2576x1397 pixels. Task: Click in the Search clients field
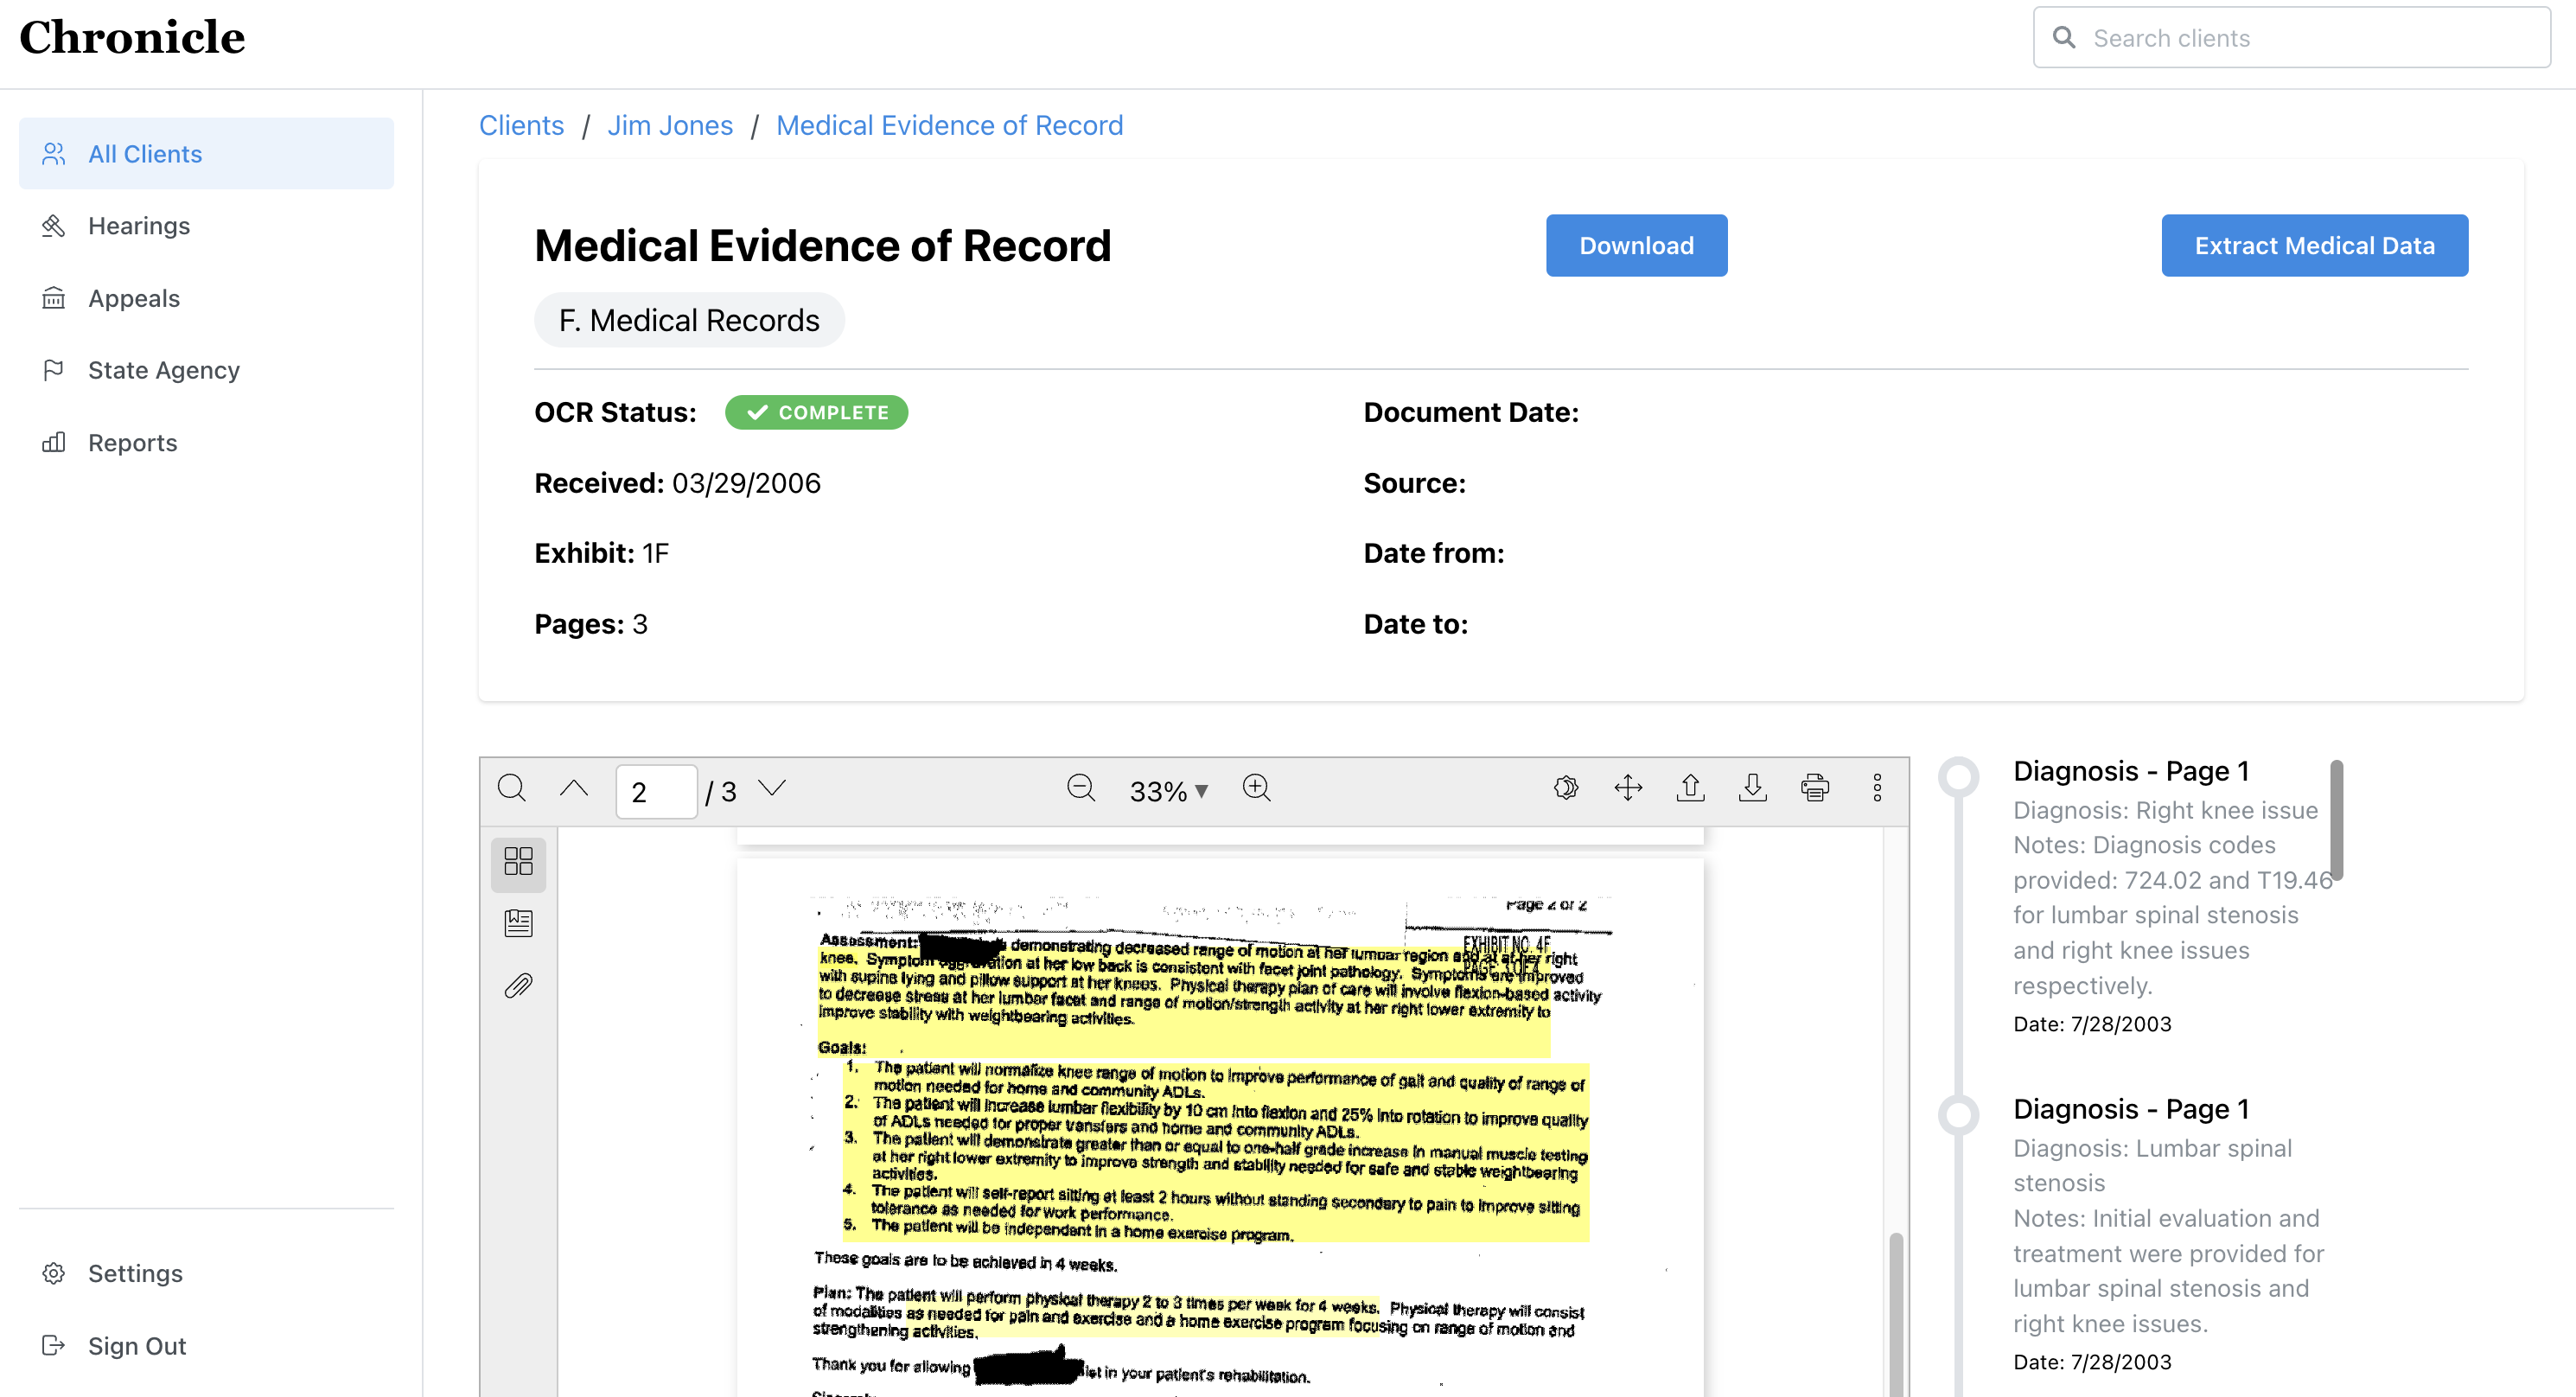(x=2290, y=37)
